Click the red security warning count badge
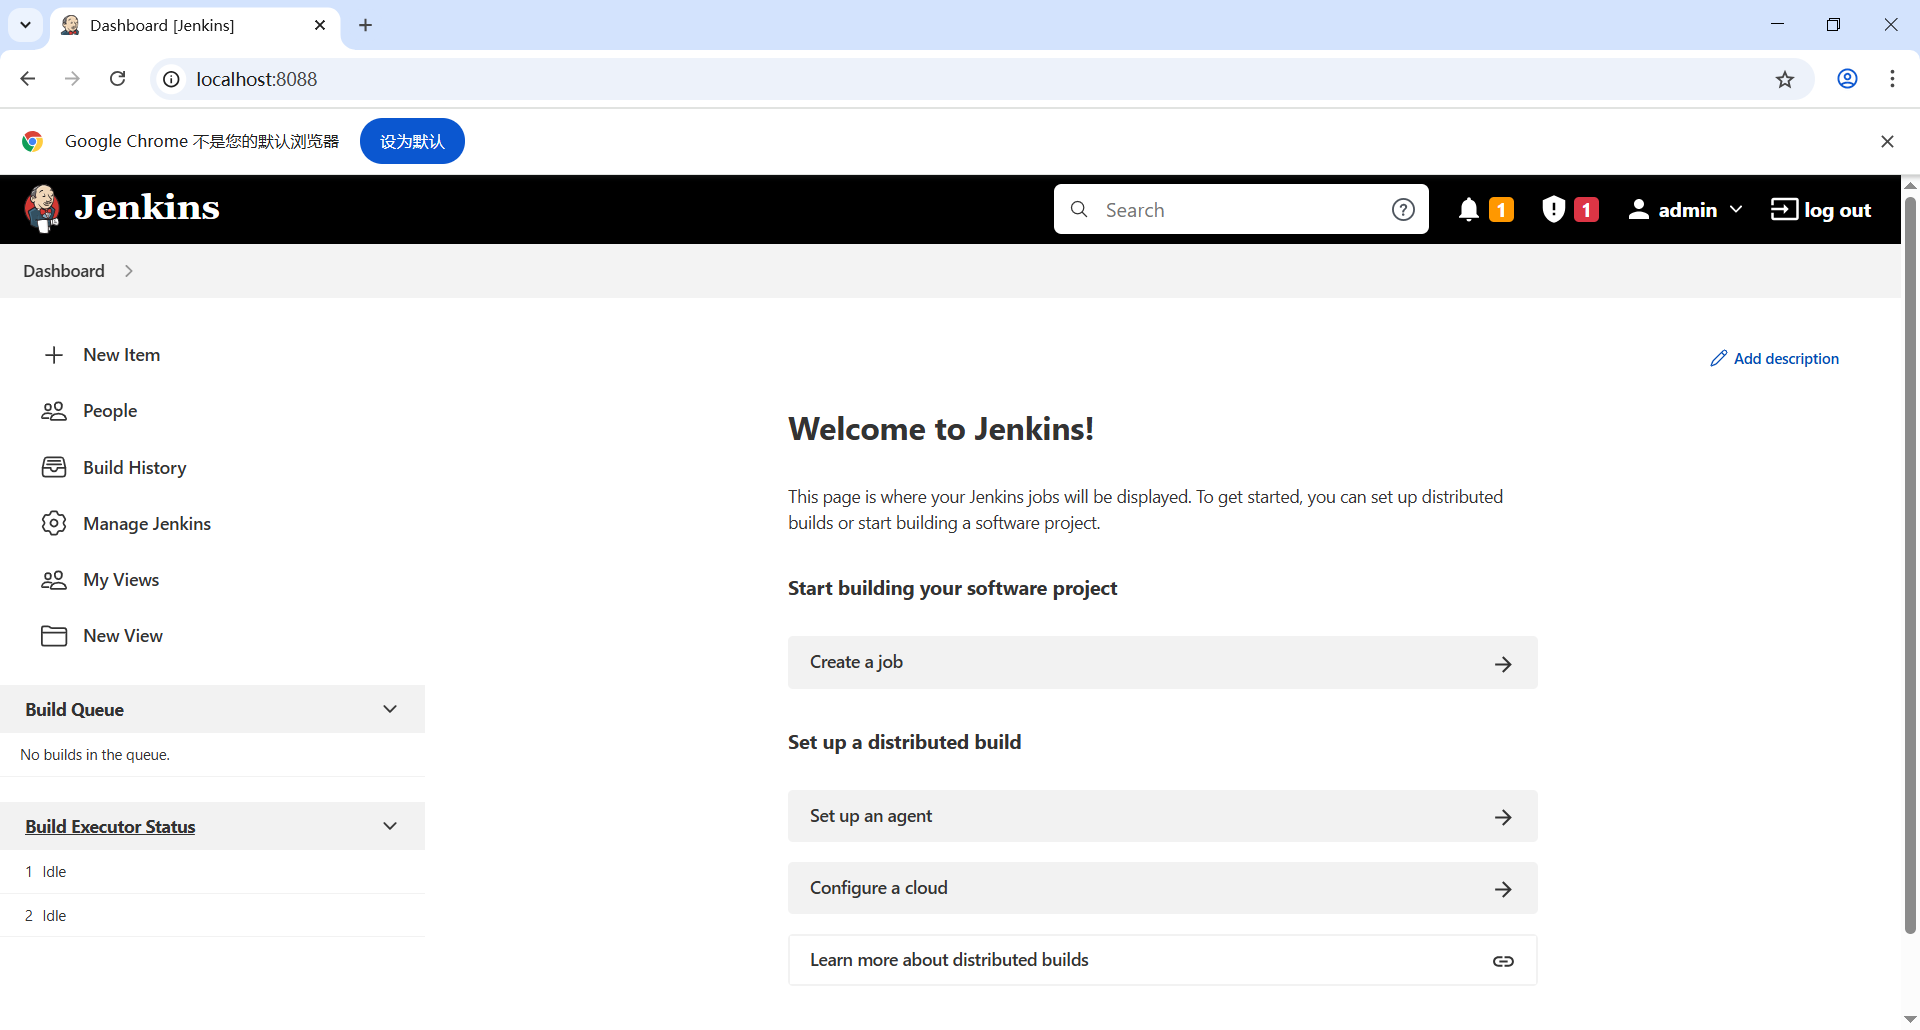This screenshot has width=1920, height=1030. [1586, 209]
